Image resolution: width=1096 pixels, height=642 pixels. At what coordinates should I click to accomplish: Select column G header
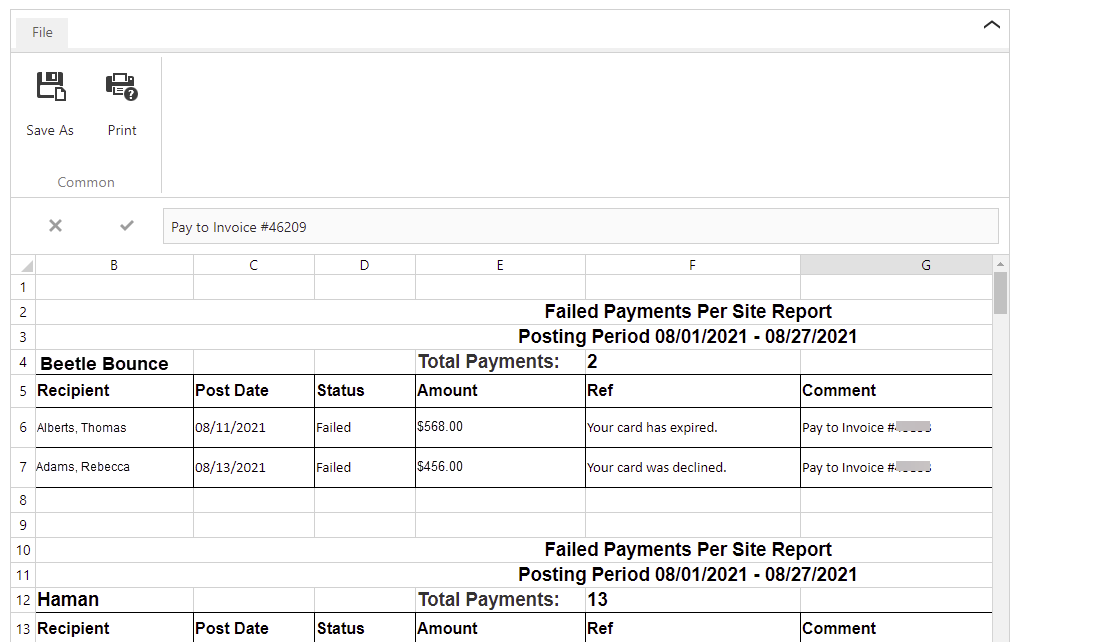[x=896, y=265]
